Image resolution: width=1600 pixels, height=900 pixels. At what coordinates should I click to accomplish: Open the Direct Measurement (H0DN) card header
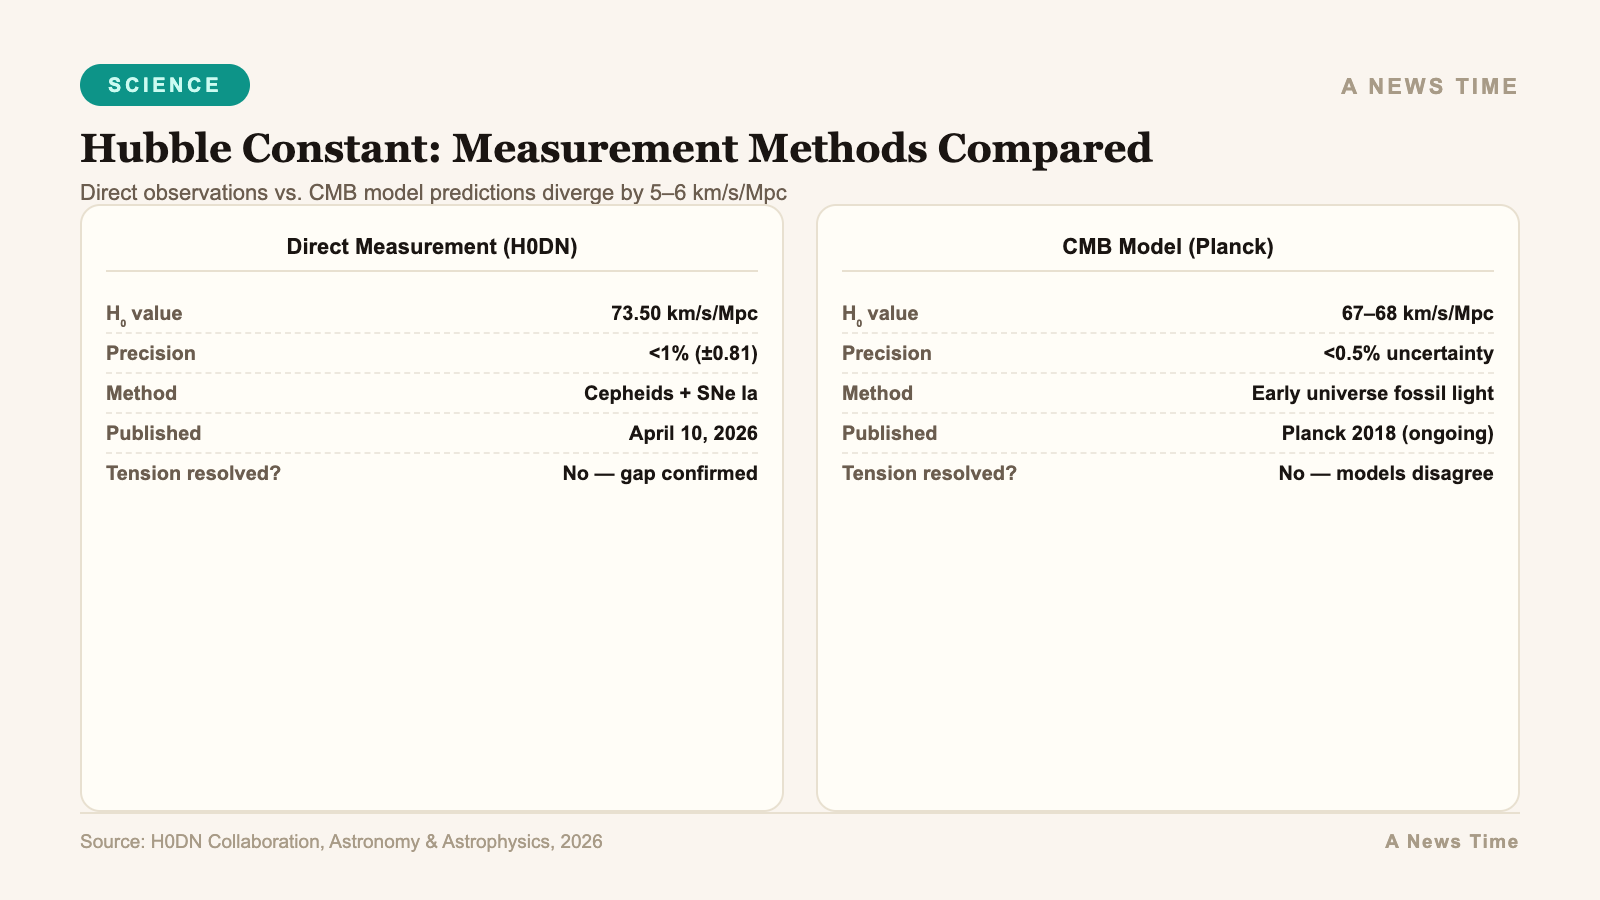coord(432,246)
